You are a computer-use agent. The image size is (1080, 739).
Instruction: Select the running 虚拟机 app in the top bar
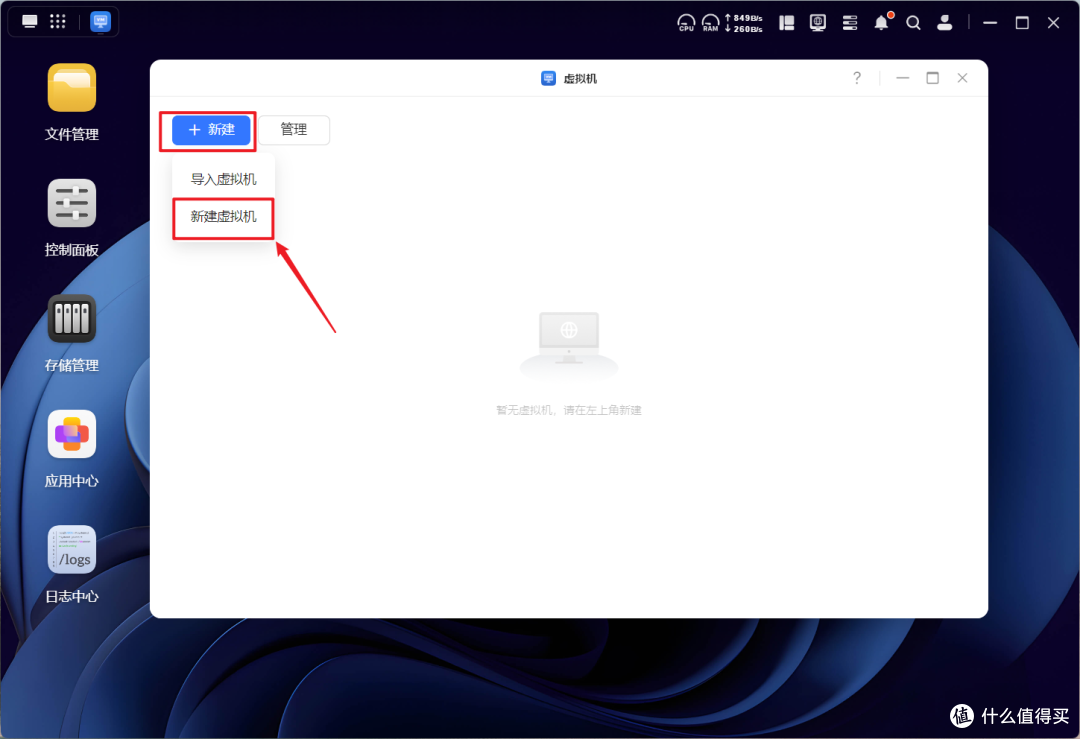point(101,21)
